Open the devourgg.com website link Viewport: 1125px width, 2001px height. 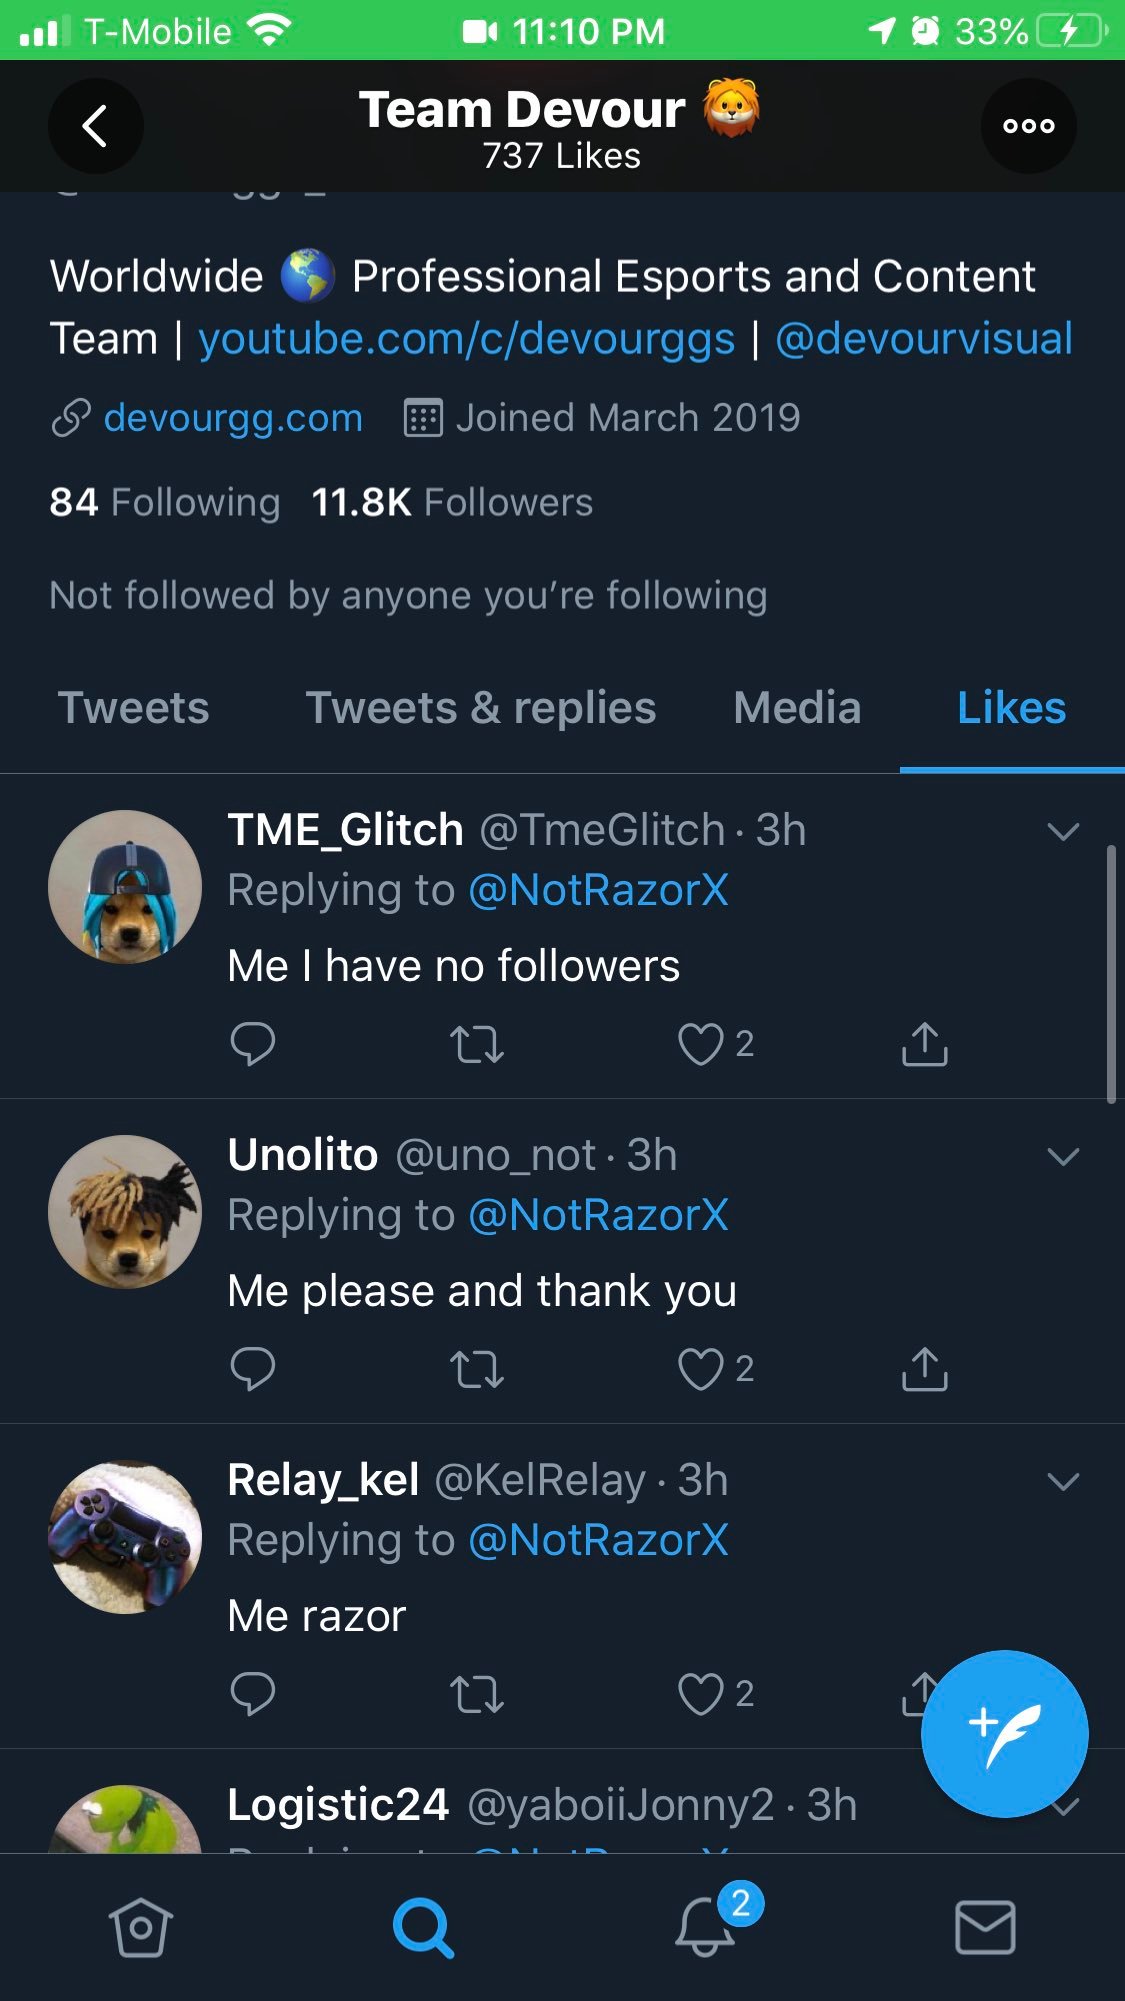tap(232, 418)
